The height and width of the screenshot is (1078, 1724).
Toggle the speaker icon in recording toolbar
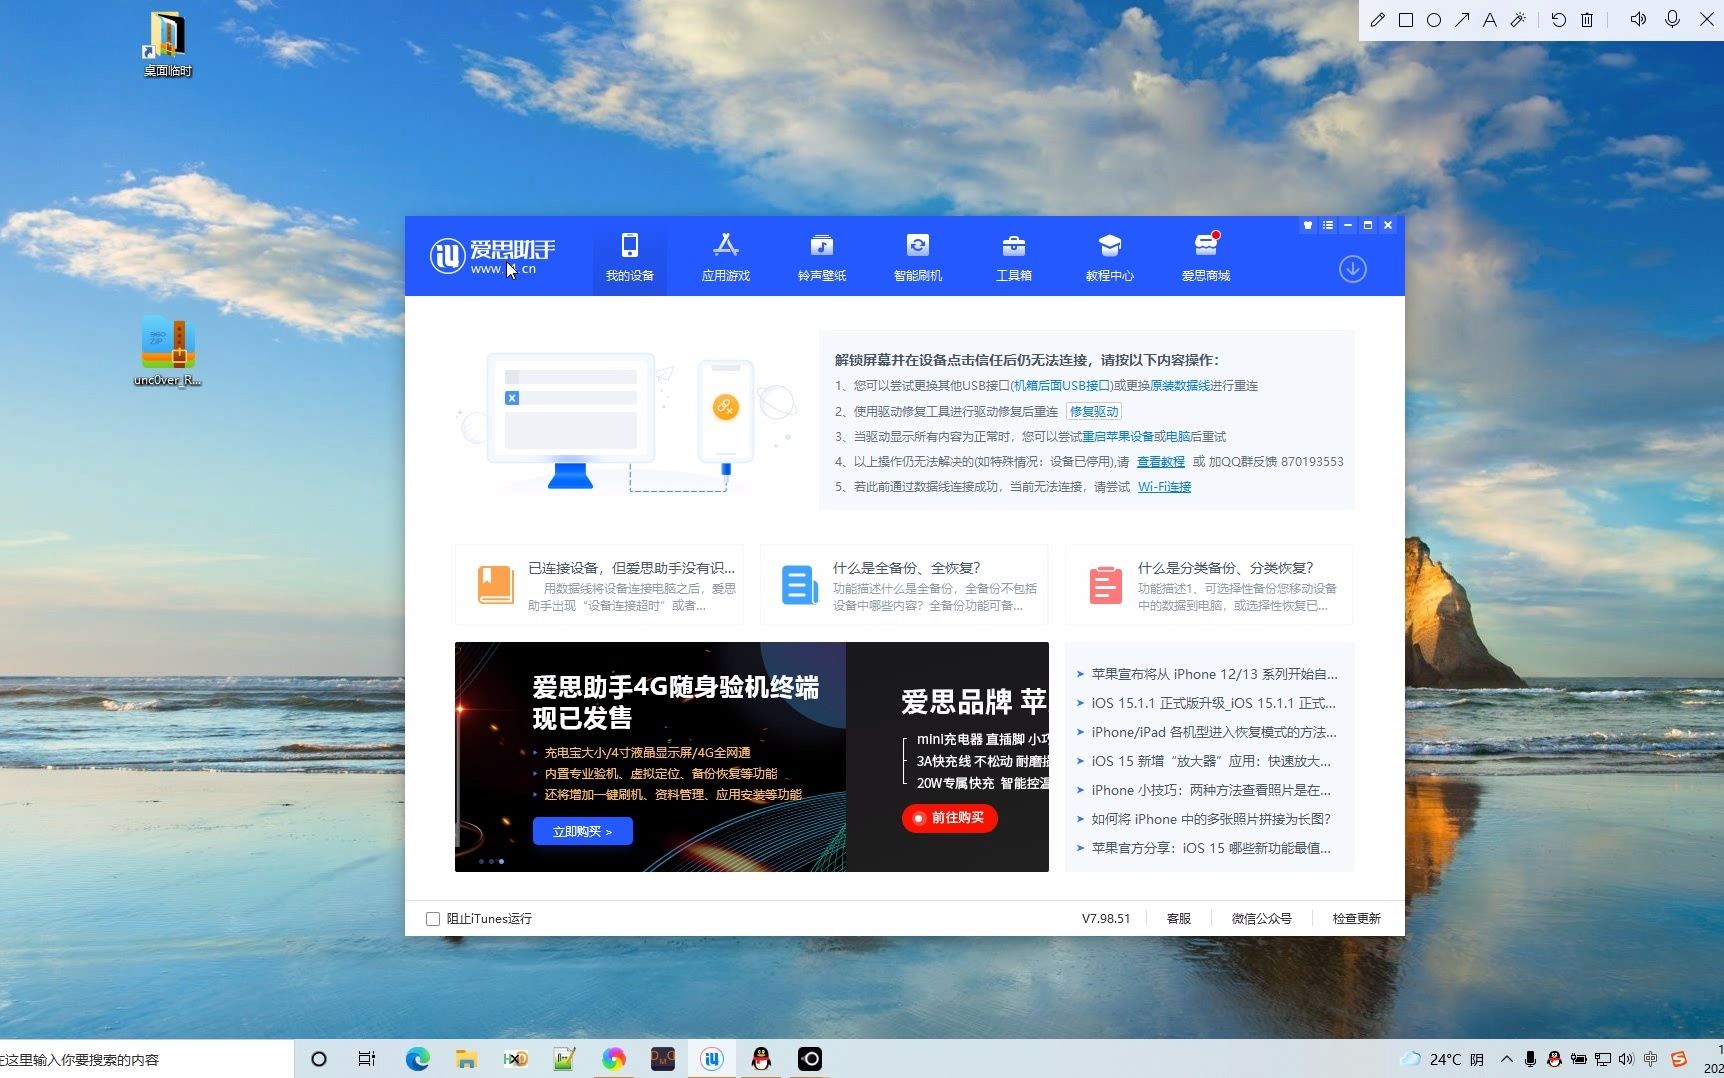pos(1638,20)
